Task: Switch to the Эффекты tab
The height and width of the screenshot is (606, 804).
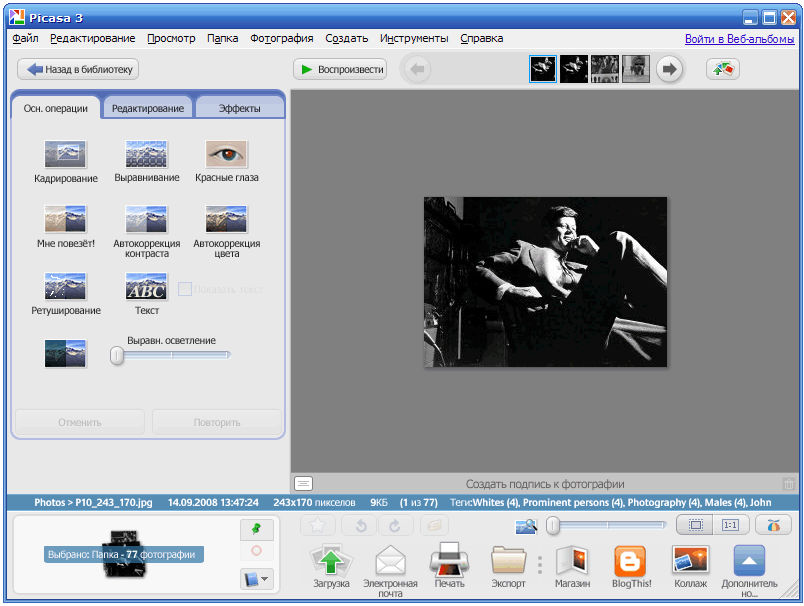Action: [239, 108]
